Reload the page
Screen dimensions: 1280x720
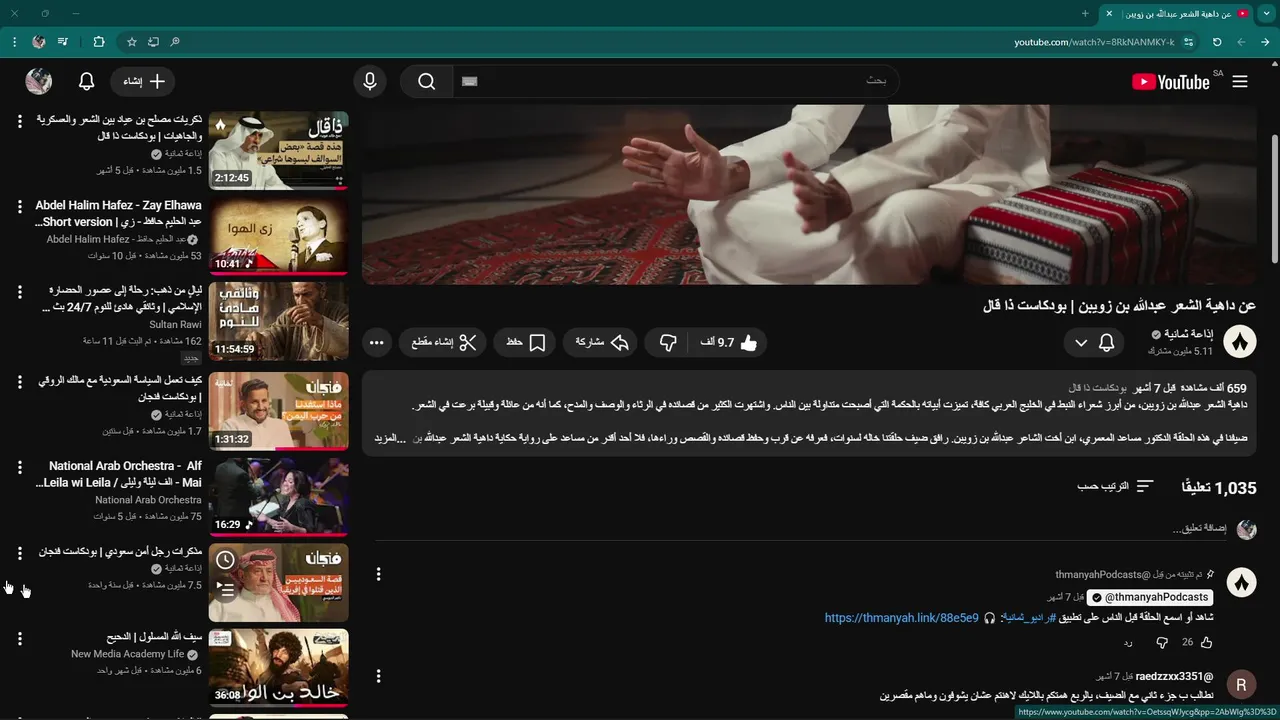(x=1217, y=42)
